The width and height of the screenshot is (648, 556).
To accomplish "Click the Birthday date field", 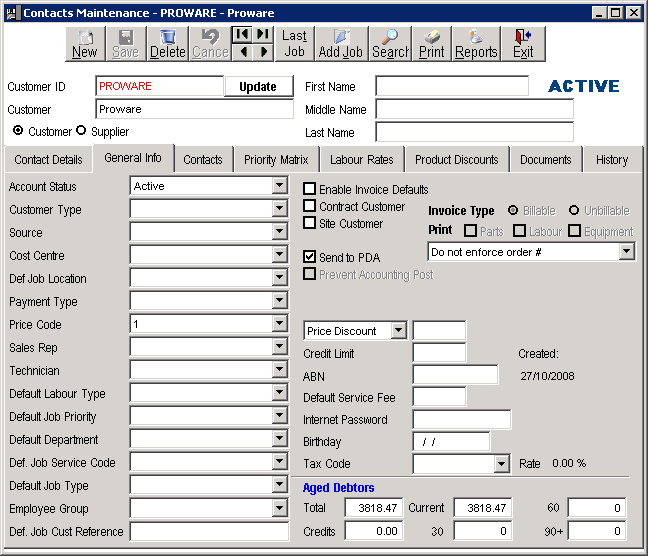I will pyautogui.click(x=452, y=441).
